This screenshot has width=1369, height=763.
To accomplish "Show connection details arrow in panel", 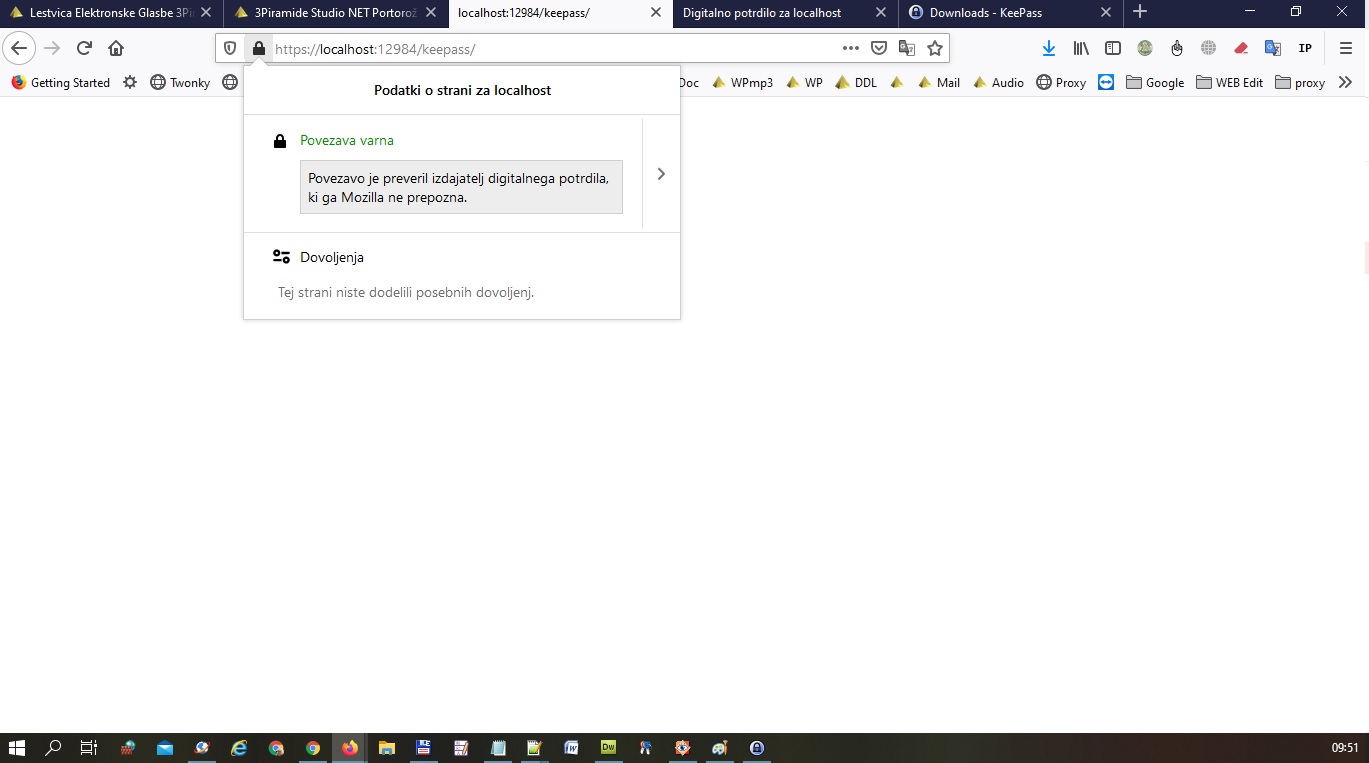I will 661,174.
